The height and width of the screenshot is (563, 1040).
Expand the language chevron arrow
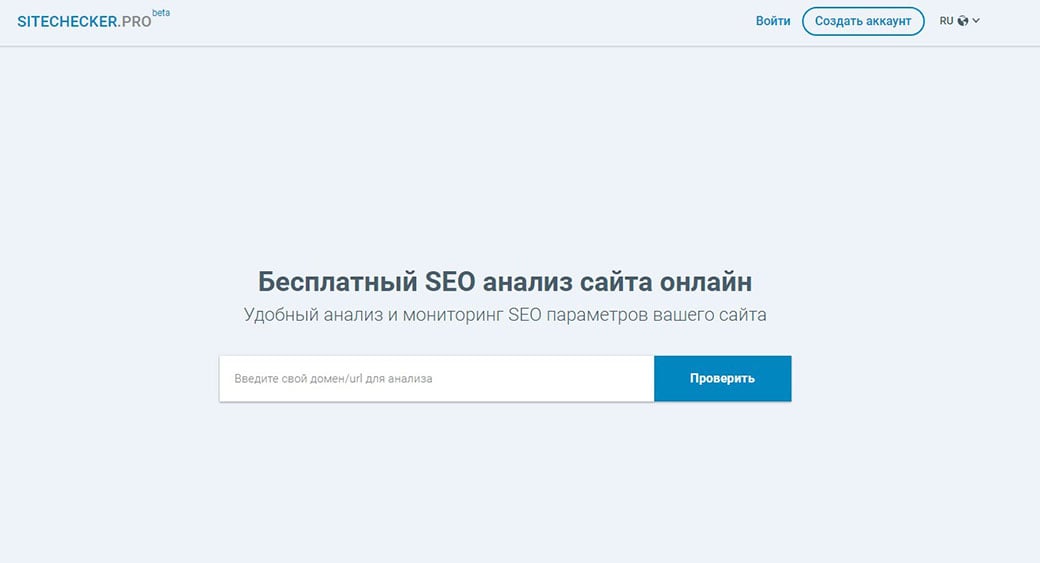pyautogui.click(x=976, y=21)
